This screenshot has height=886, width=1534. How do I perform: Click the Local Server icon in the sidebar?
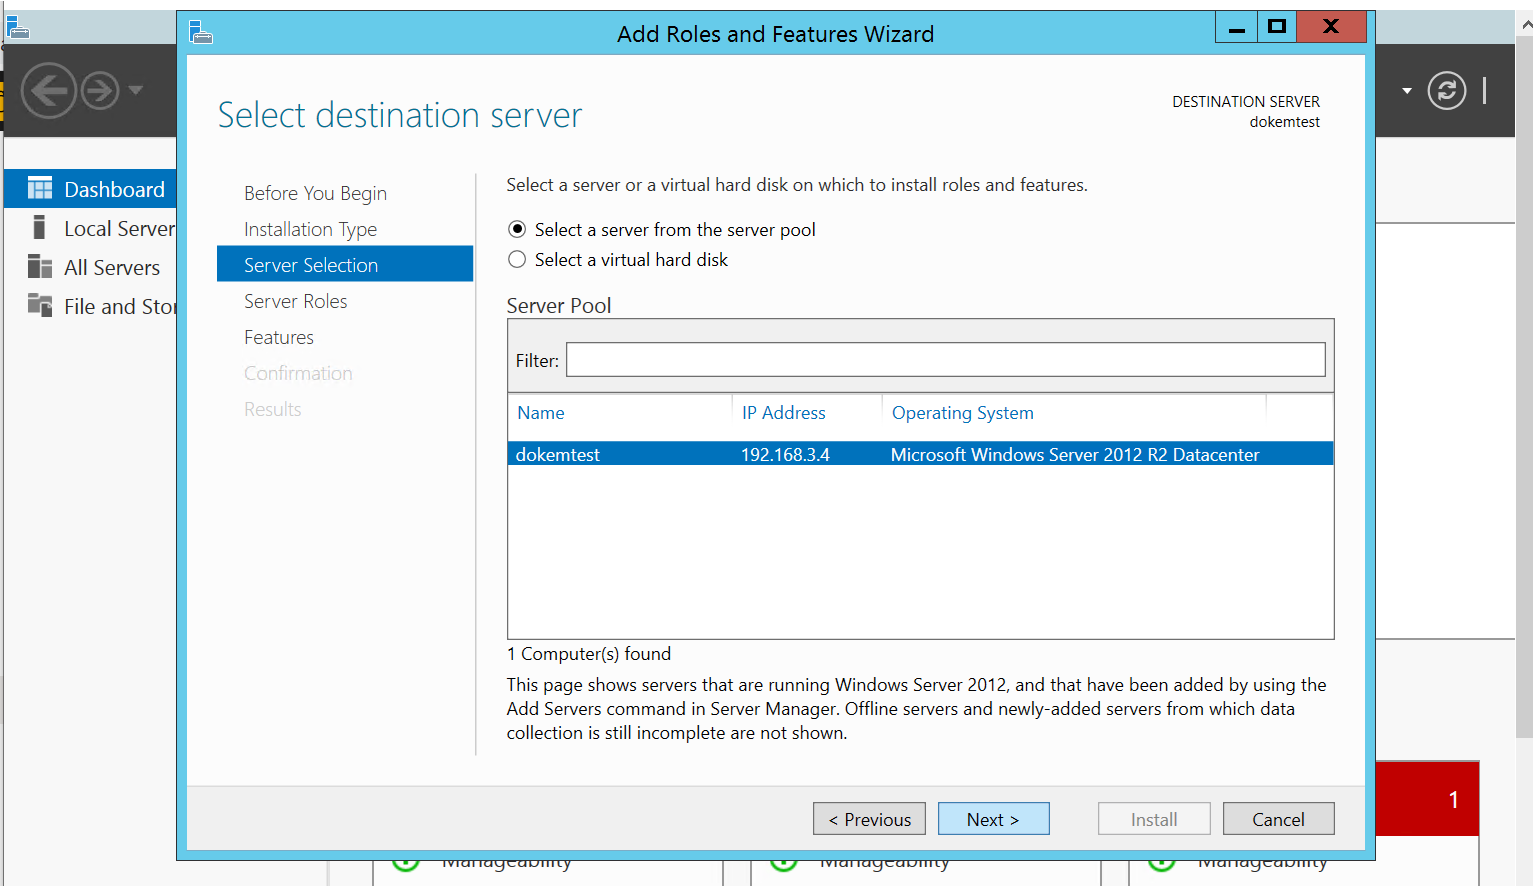39,228
